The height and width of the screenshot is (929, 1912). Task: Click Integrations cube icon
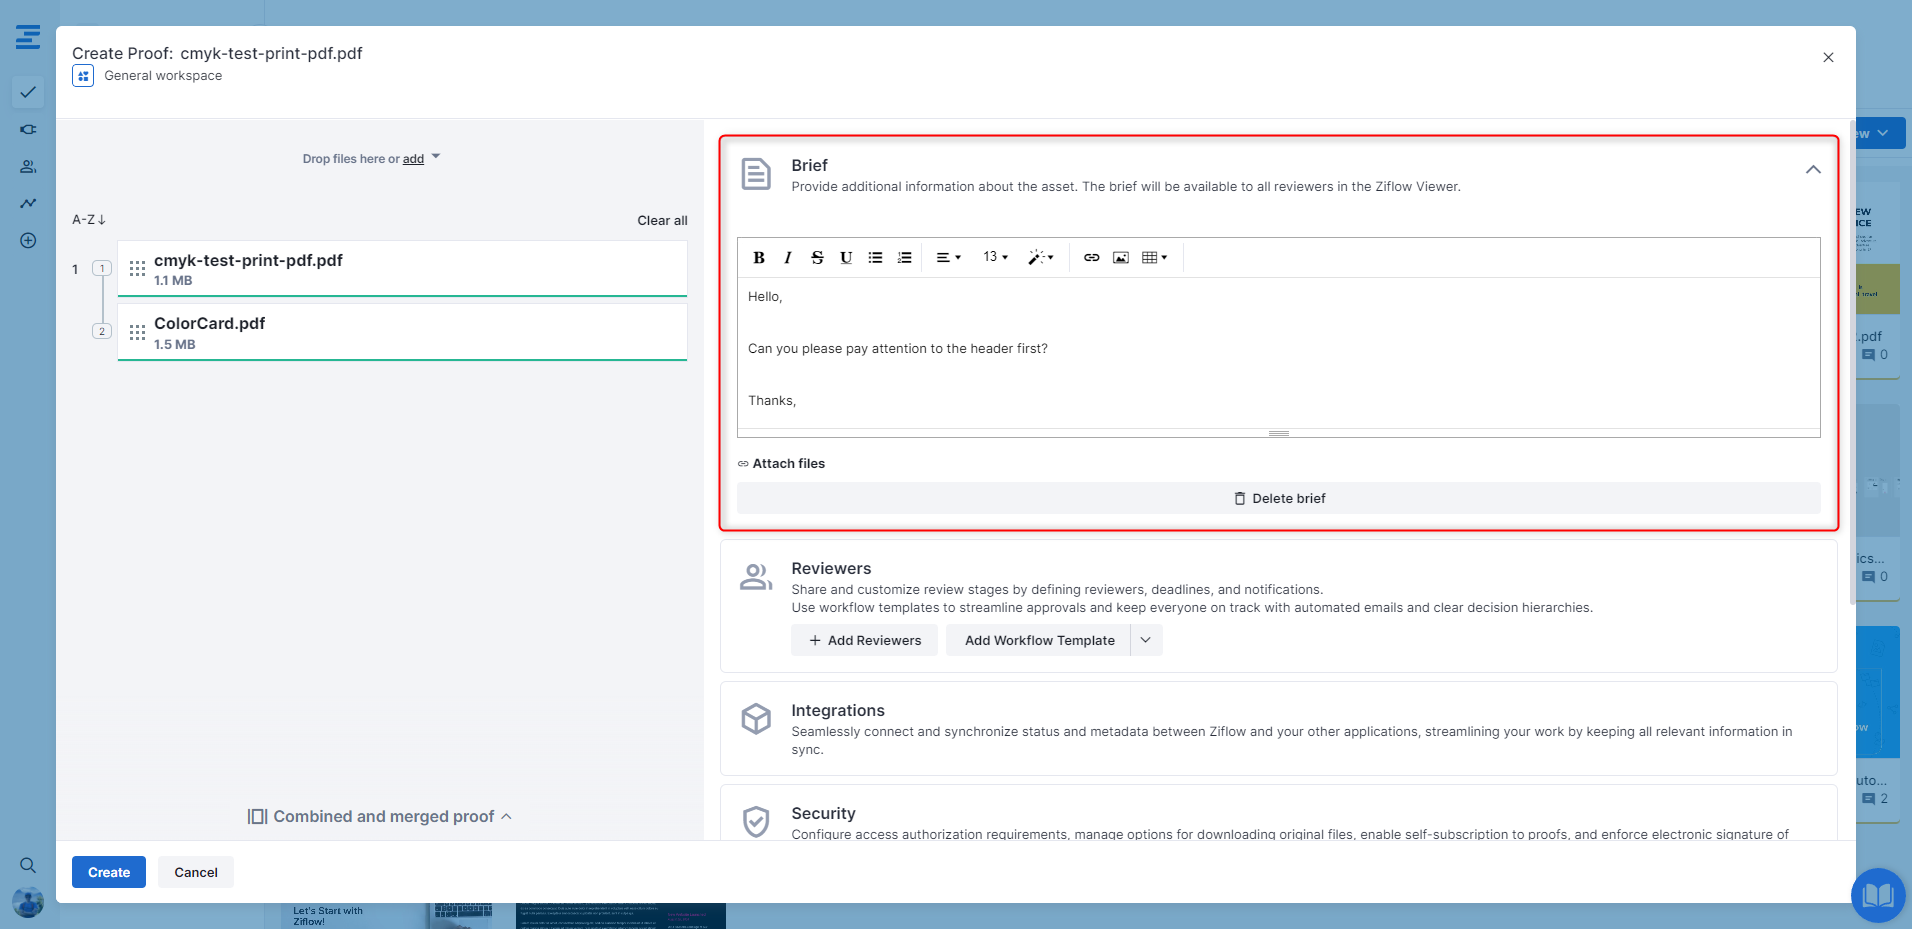pos(756,719)
